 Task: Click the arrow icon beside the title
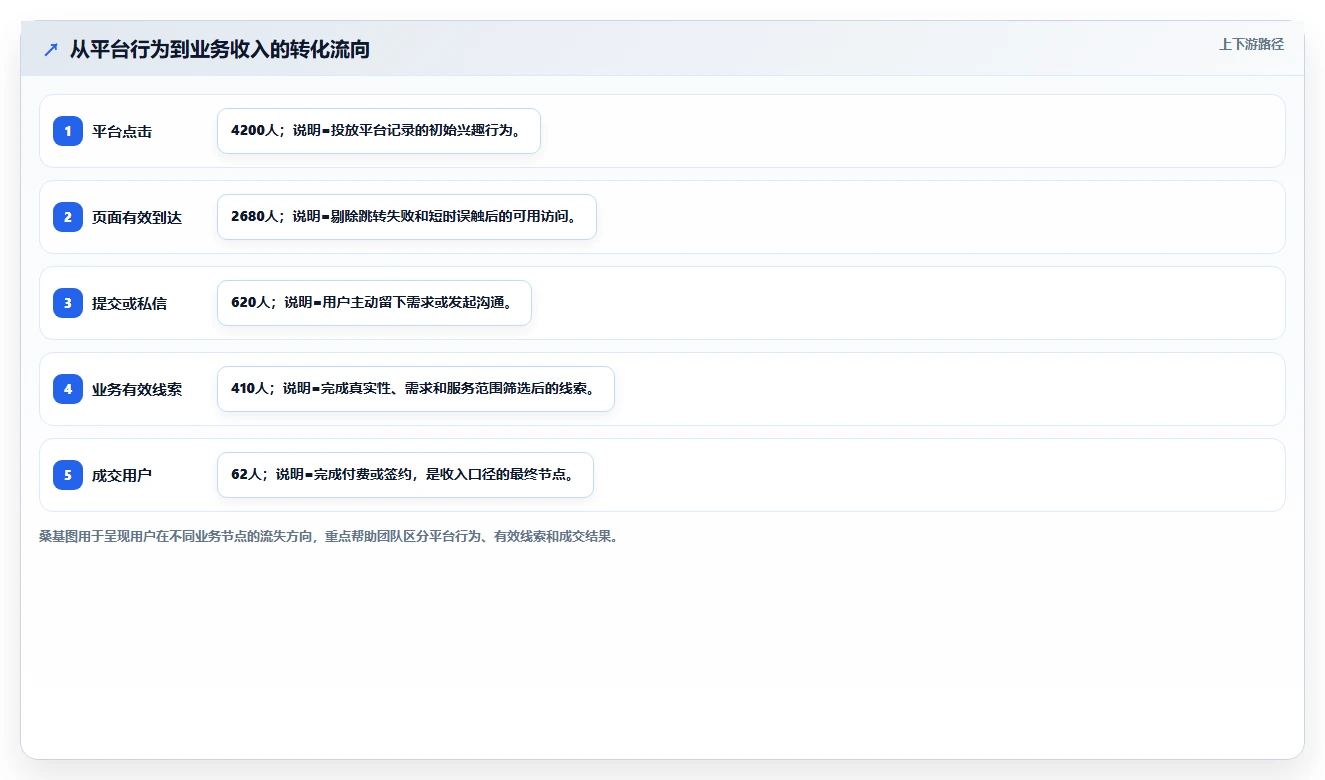point(51,49)
